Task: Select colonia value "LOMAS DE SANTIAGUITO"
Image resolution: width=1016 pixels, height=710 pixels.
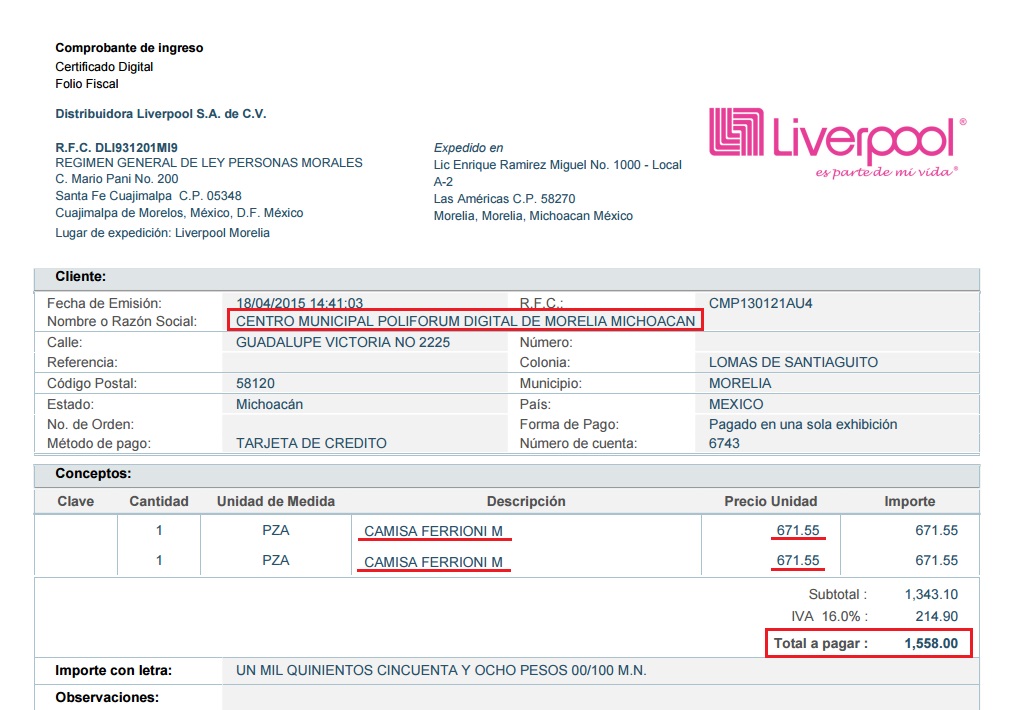Action: tap(793, 363)
